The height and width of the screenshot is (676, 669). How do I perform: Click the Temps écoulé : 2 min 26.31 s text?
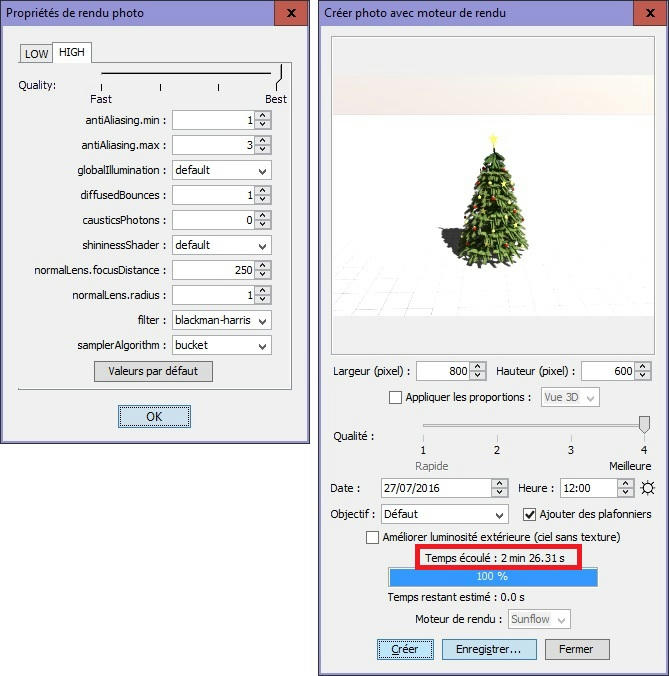[495, 558]
